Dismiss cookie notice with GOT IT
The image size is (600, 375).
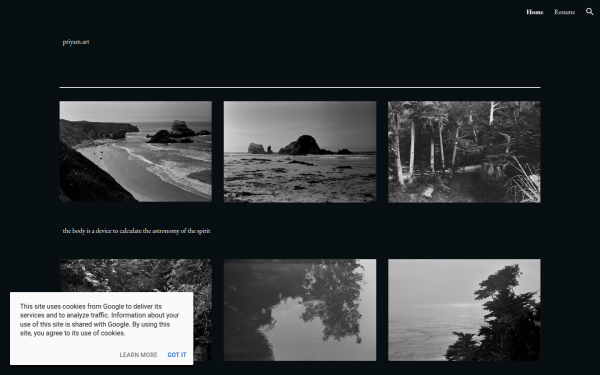pos(177,355)
